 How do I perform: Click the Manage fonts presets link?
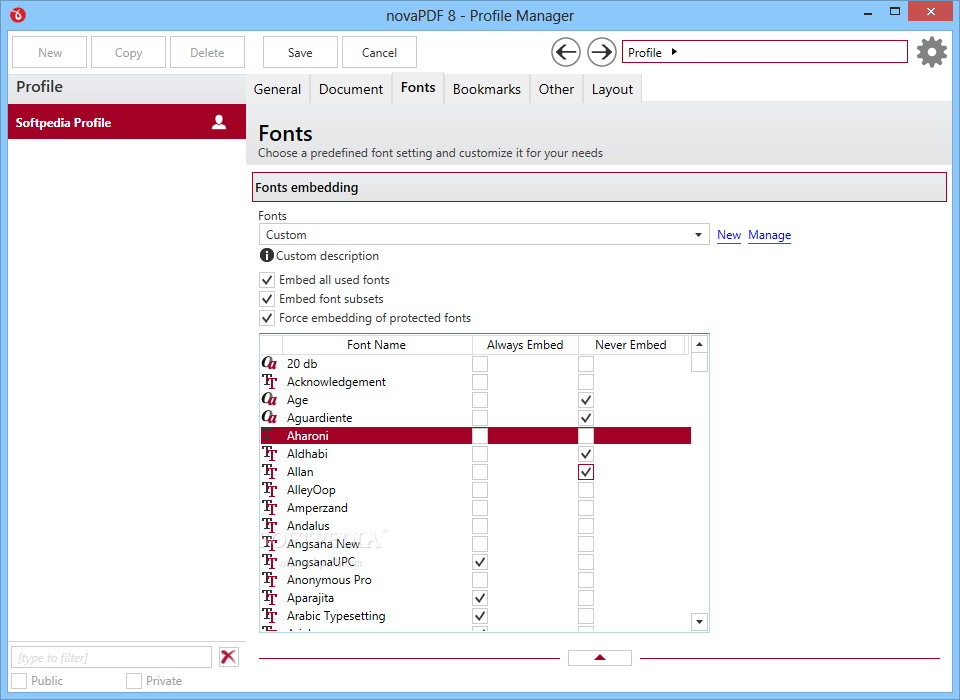[x=769, y=235]
